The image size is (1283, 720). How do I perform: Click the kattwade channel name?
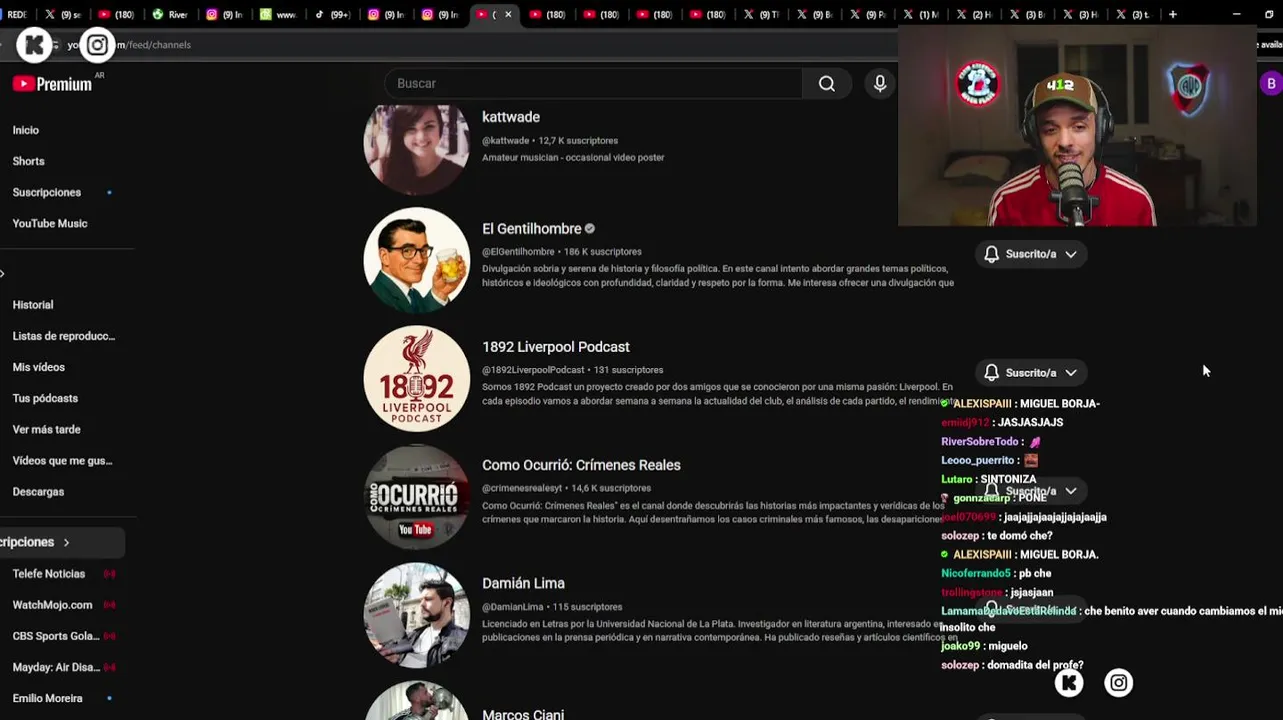click(x=511, y=117)
